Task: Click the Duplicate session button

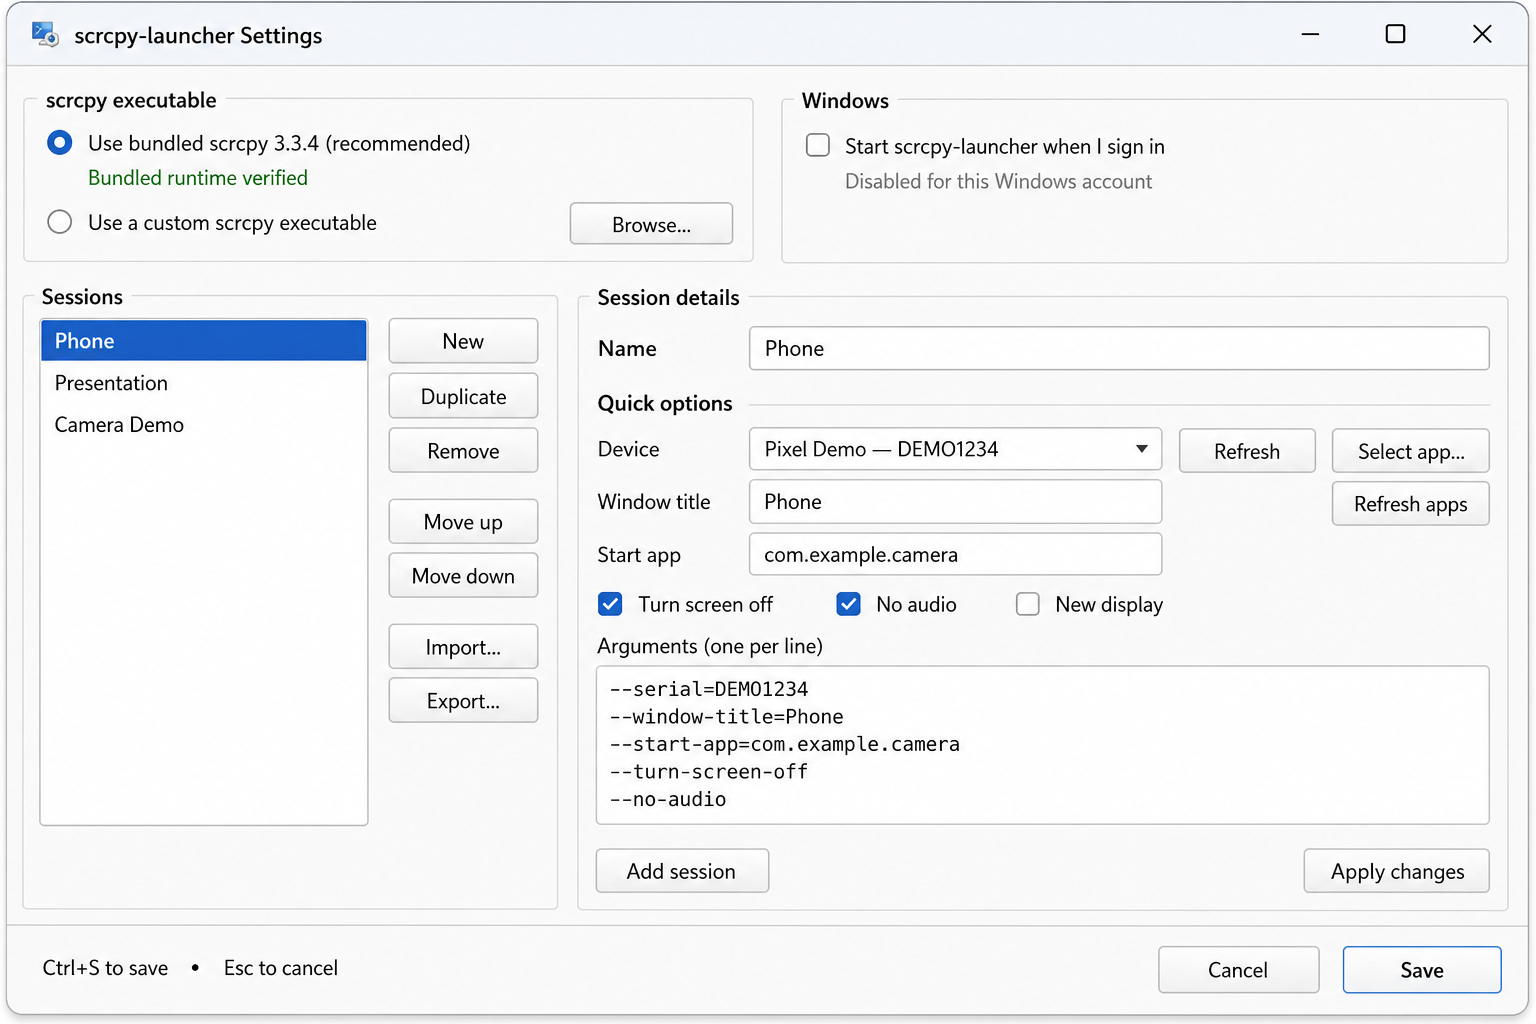Action: pos(463,396)
